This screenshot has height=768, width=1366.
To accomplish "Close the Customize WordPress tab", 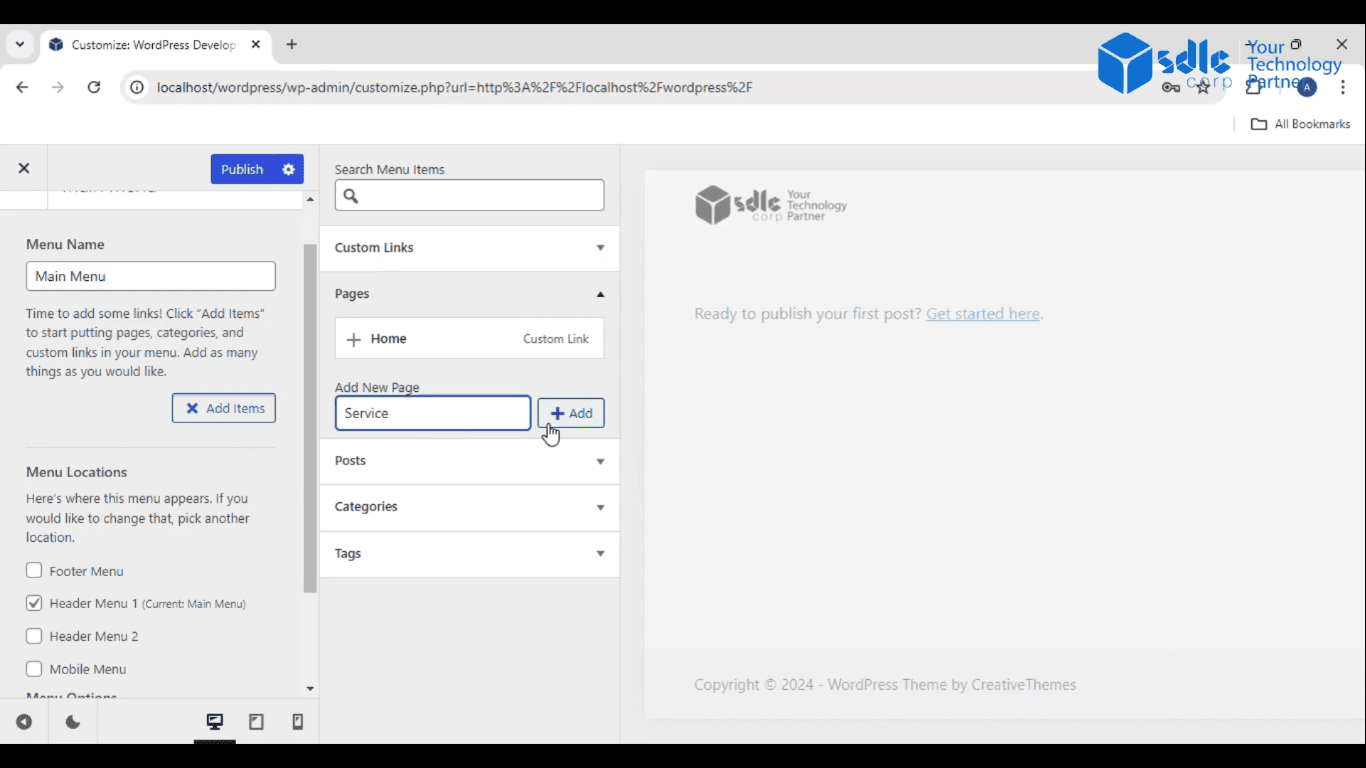I will pos(256,44).
